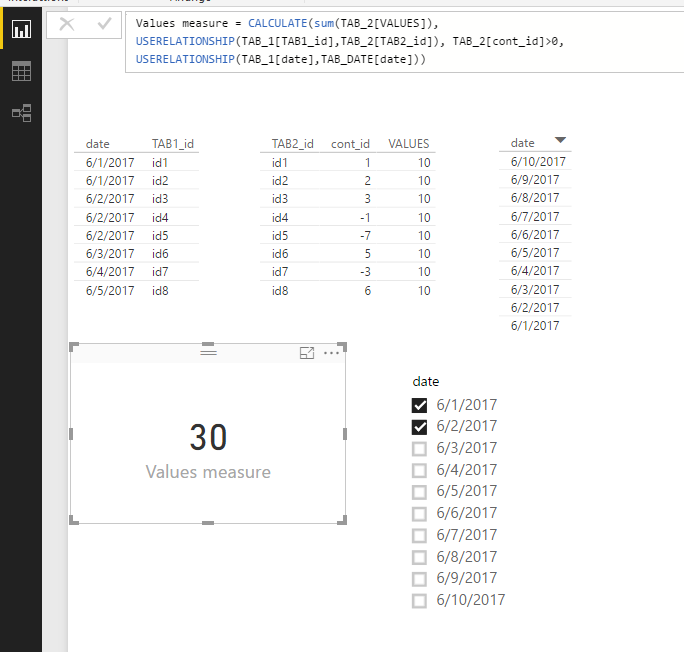Image resolution: width=684 pixels, height=652 pixels.
Task: Click inside the DAX formula editor
Action: [404, 42]
